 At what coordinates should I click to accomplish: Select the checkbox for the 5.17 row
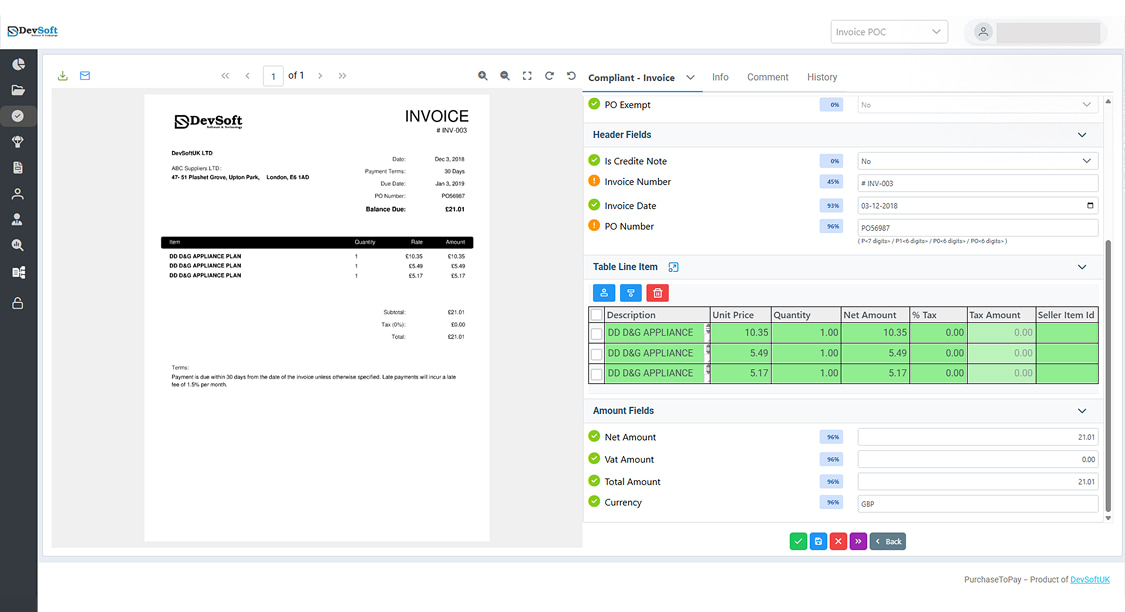pyautogui.click(x=597, y=374)
